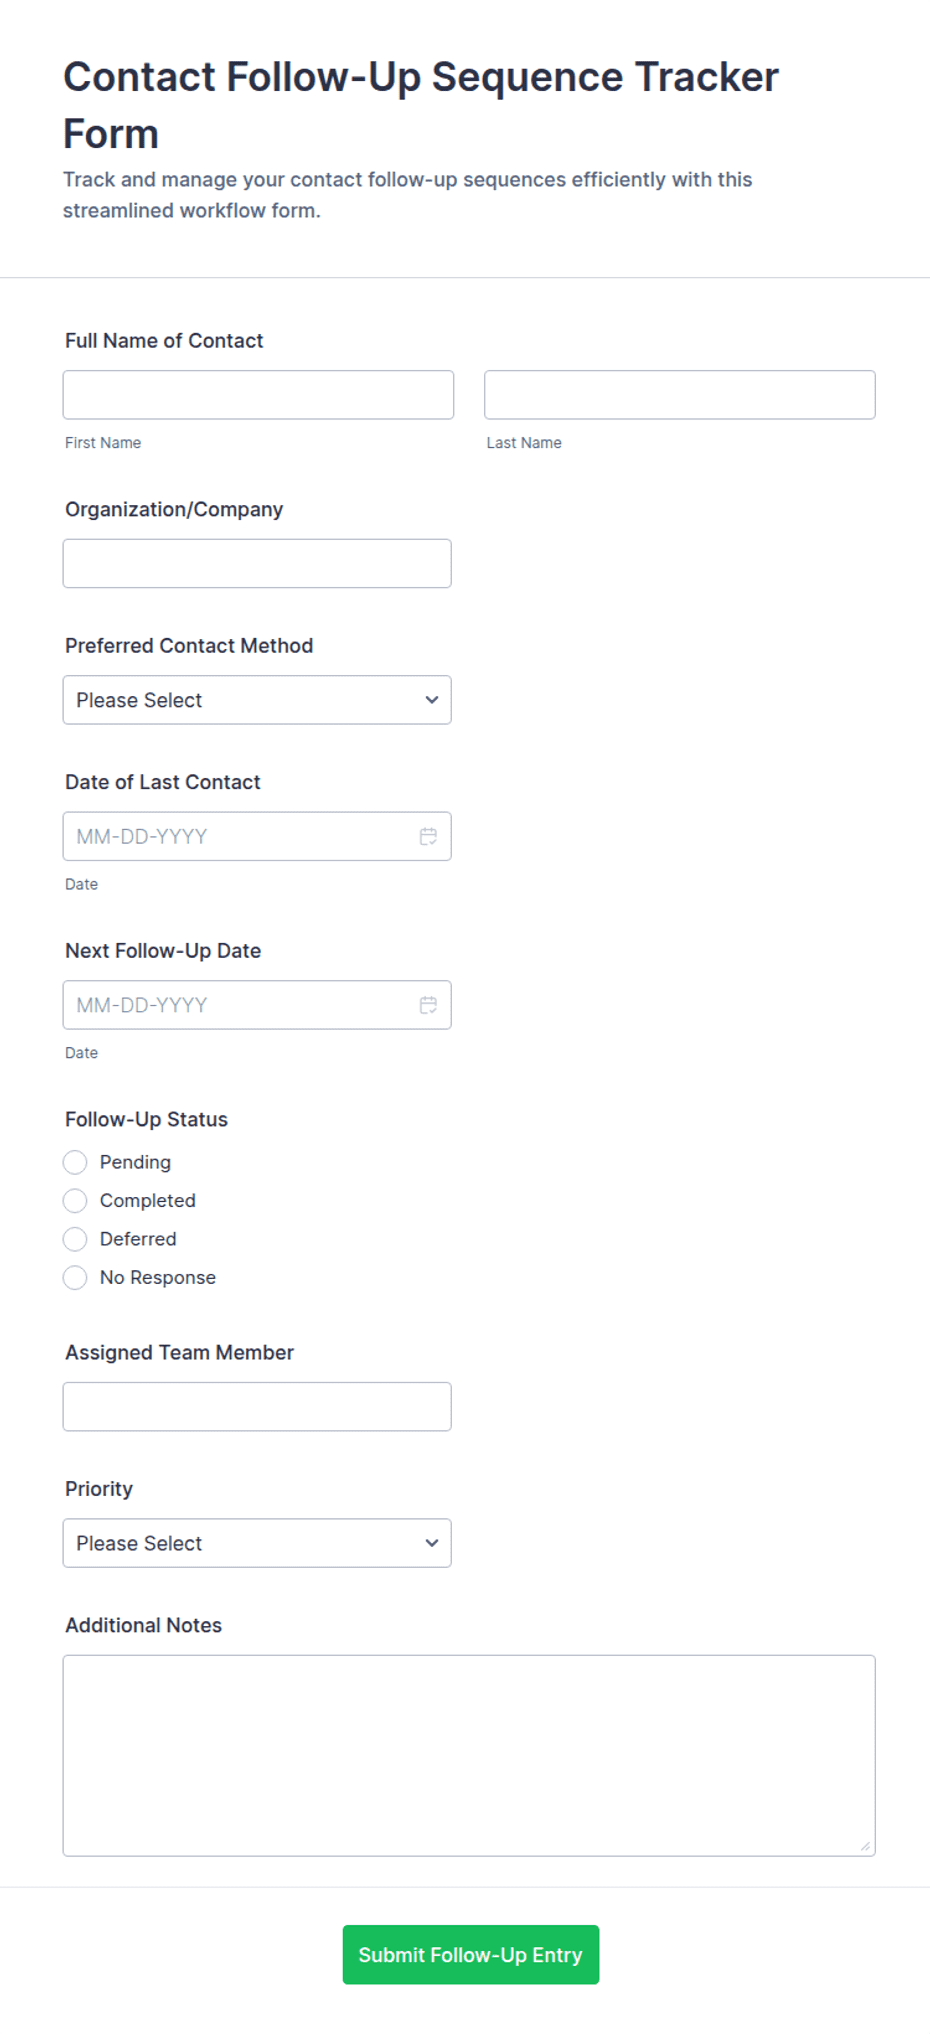
Task: Select the Organization/Company text box
Action: tap(257, 564)
